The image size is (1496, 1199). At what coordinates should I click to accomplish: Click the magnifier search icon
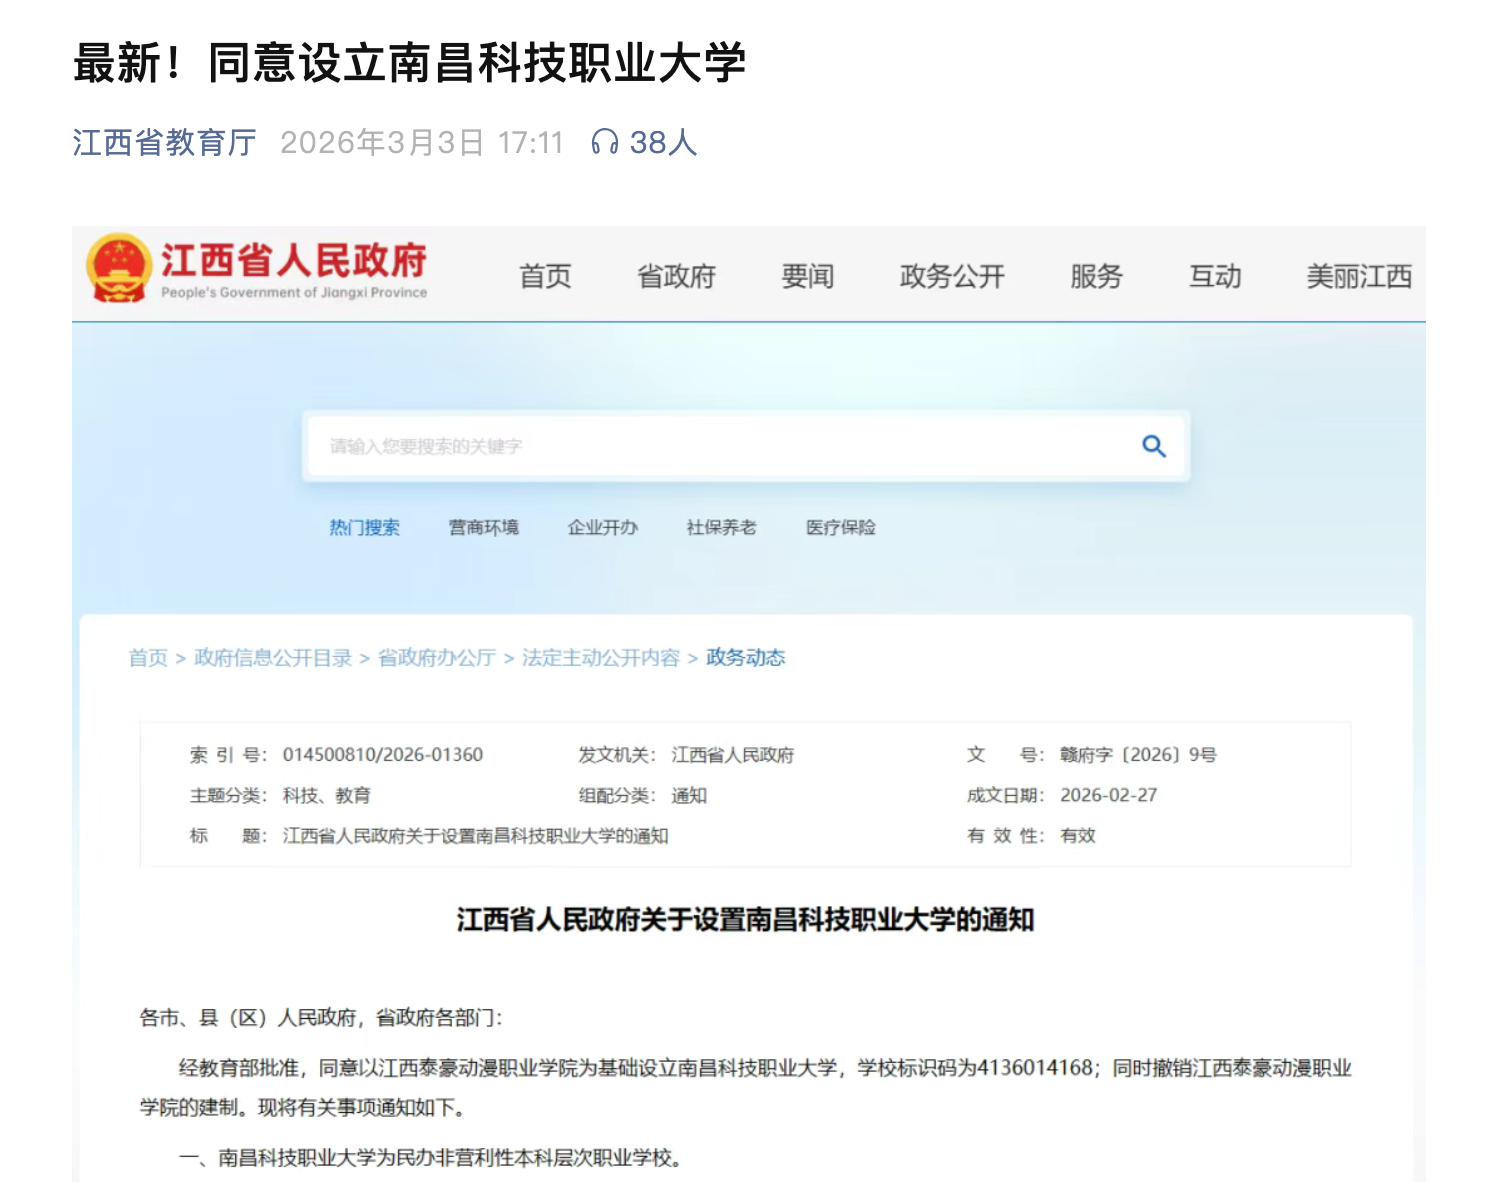1153,446
